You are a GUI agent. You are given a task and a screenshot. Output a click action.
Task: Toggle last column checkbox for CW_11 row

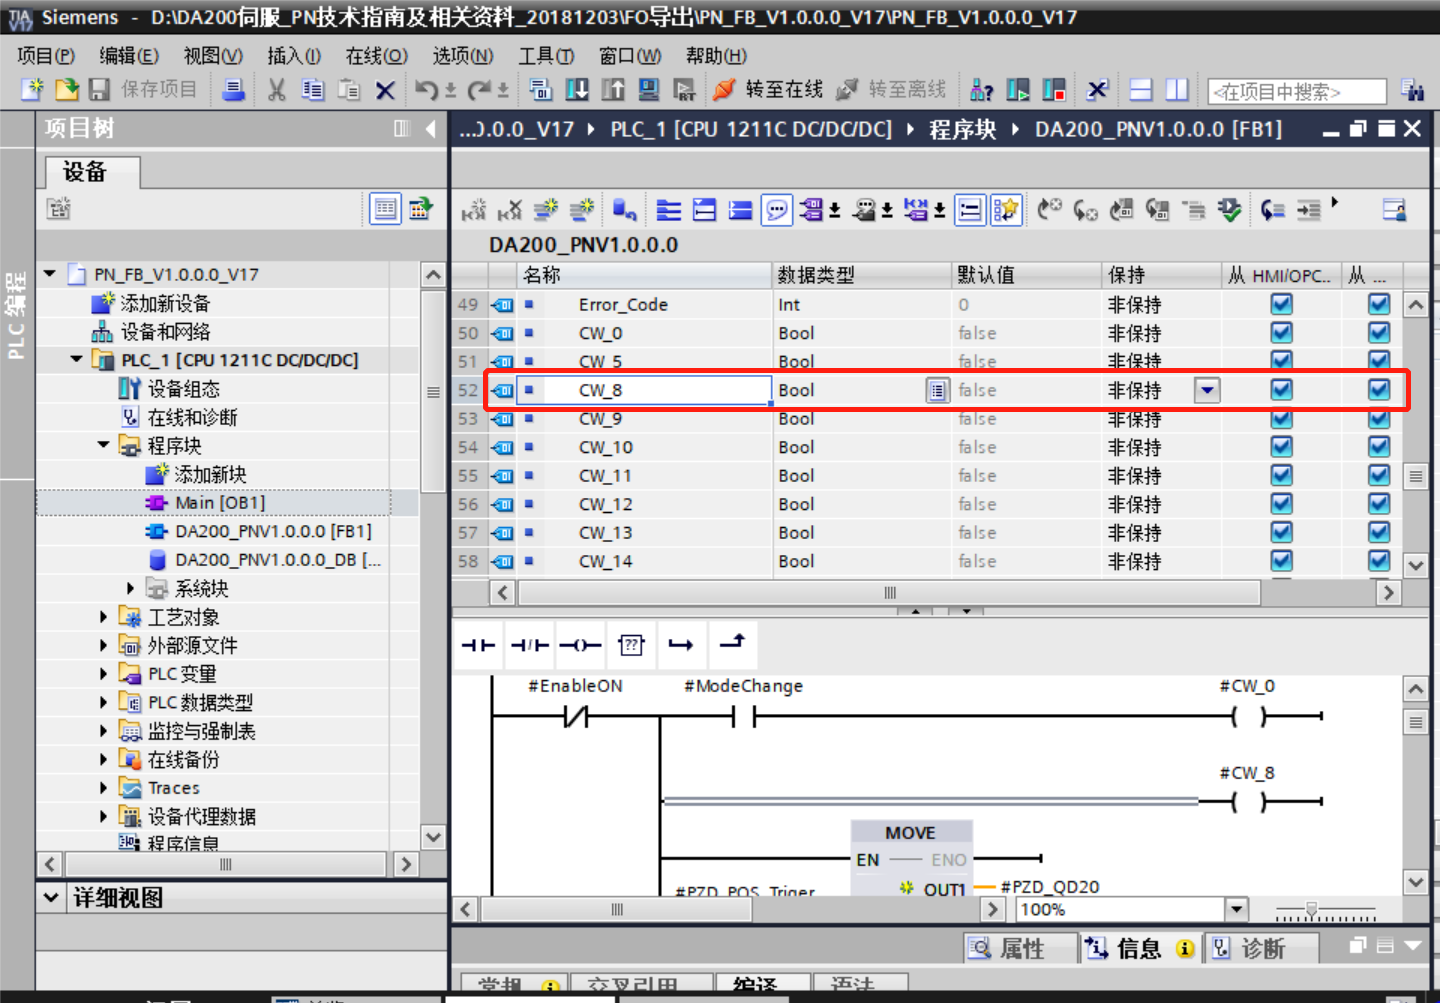click(x=1379, y=475)
